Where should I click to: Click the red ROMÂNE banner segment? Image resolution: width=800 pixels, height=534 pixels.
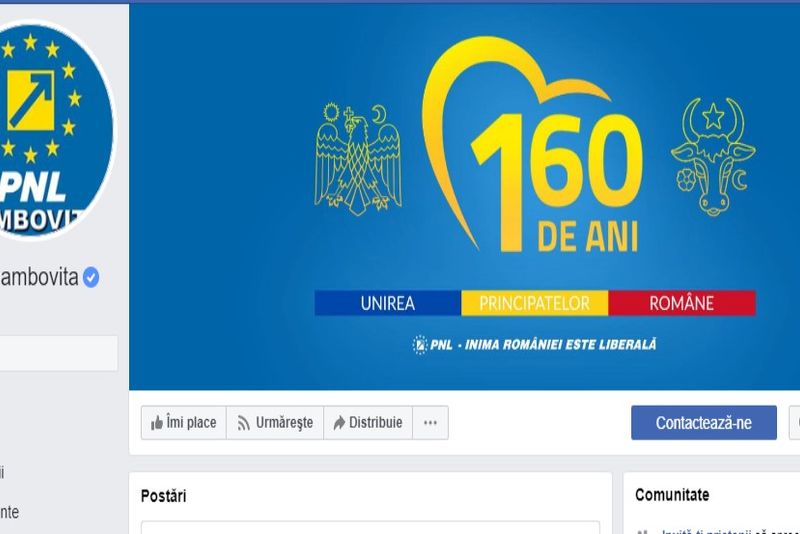[682, 303]
